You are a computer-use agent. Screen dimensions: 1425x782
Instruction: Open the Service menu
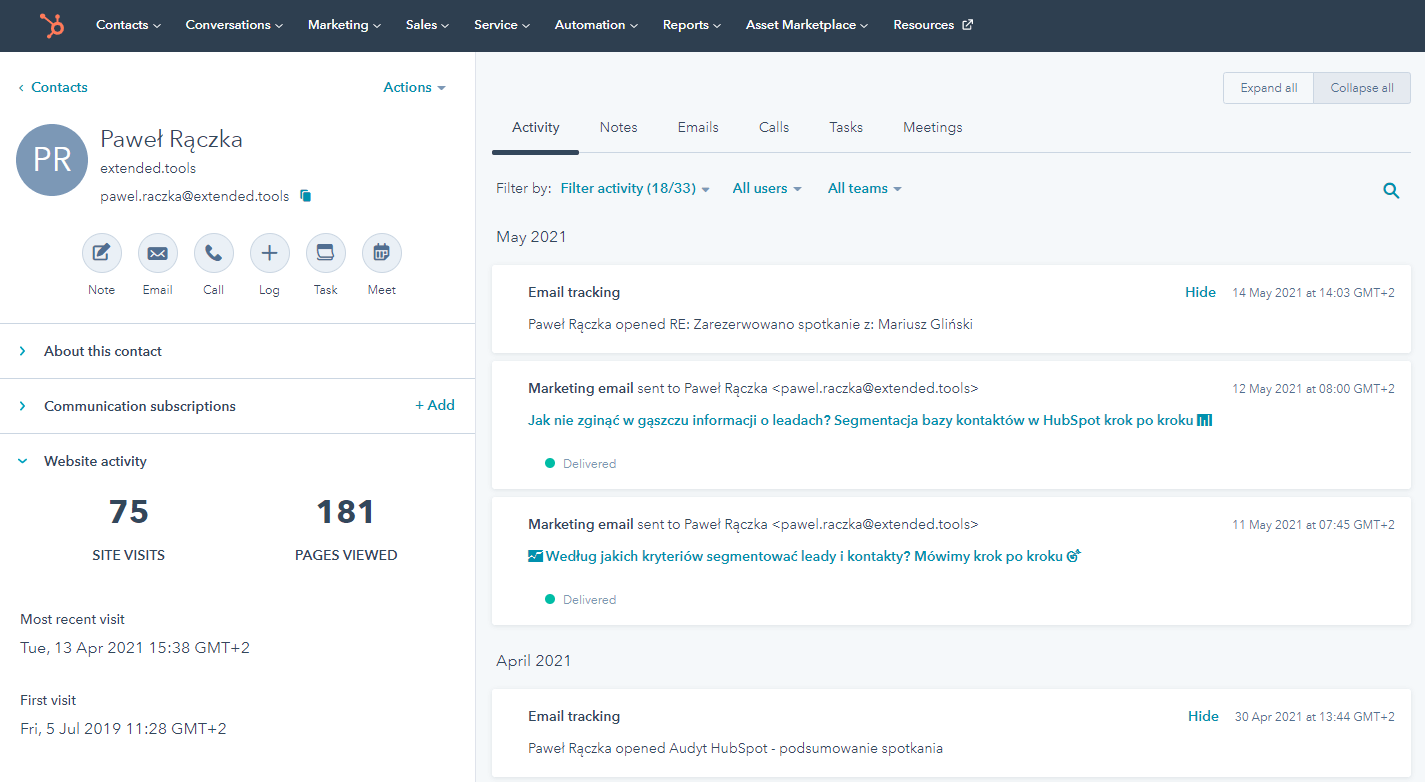tap(502, 25)
